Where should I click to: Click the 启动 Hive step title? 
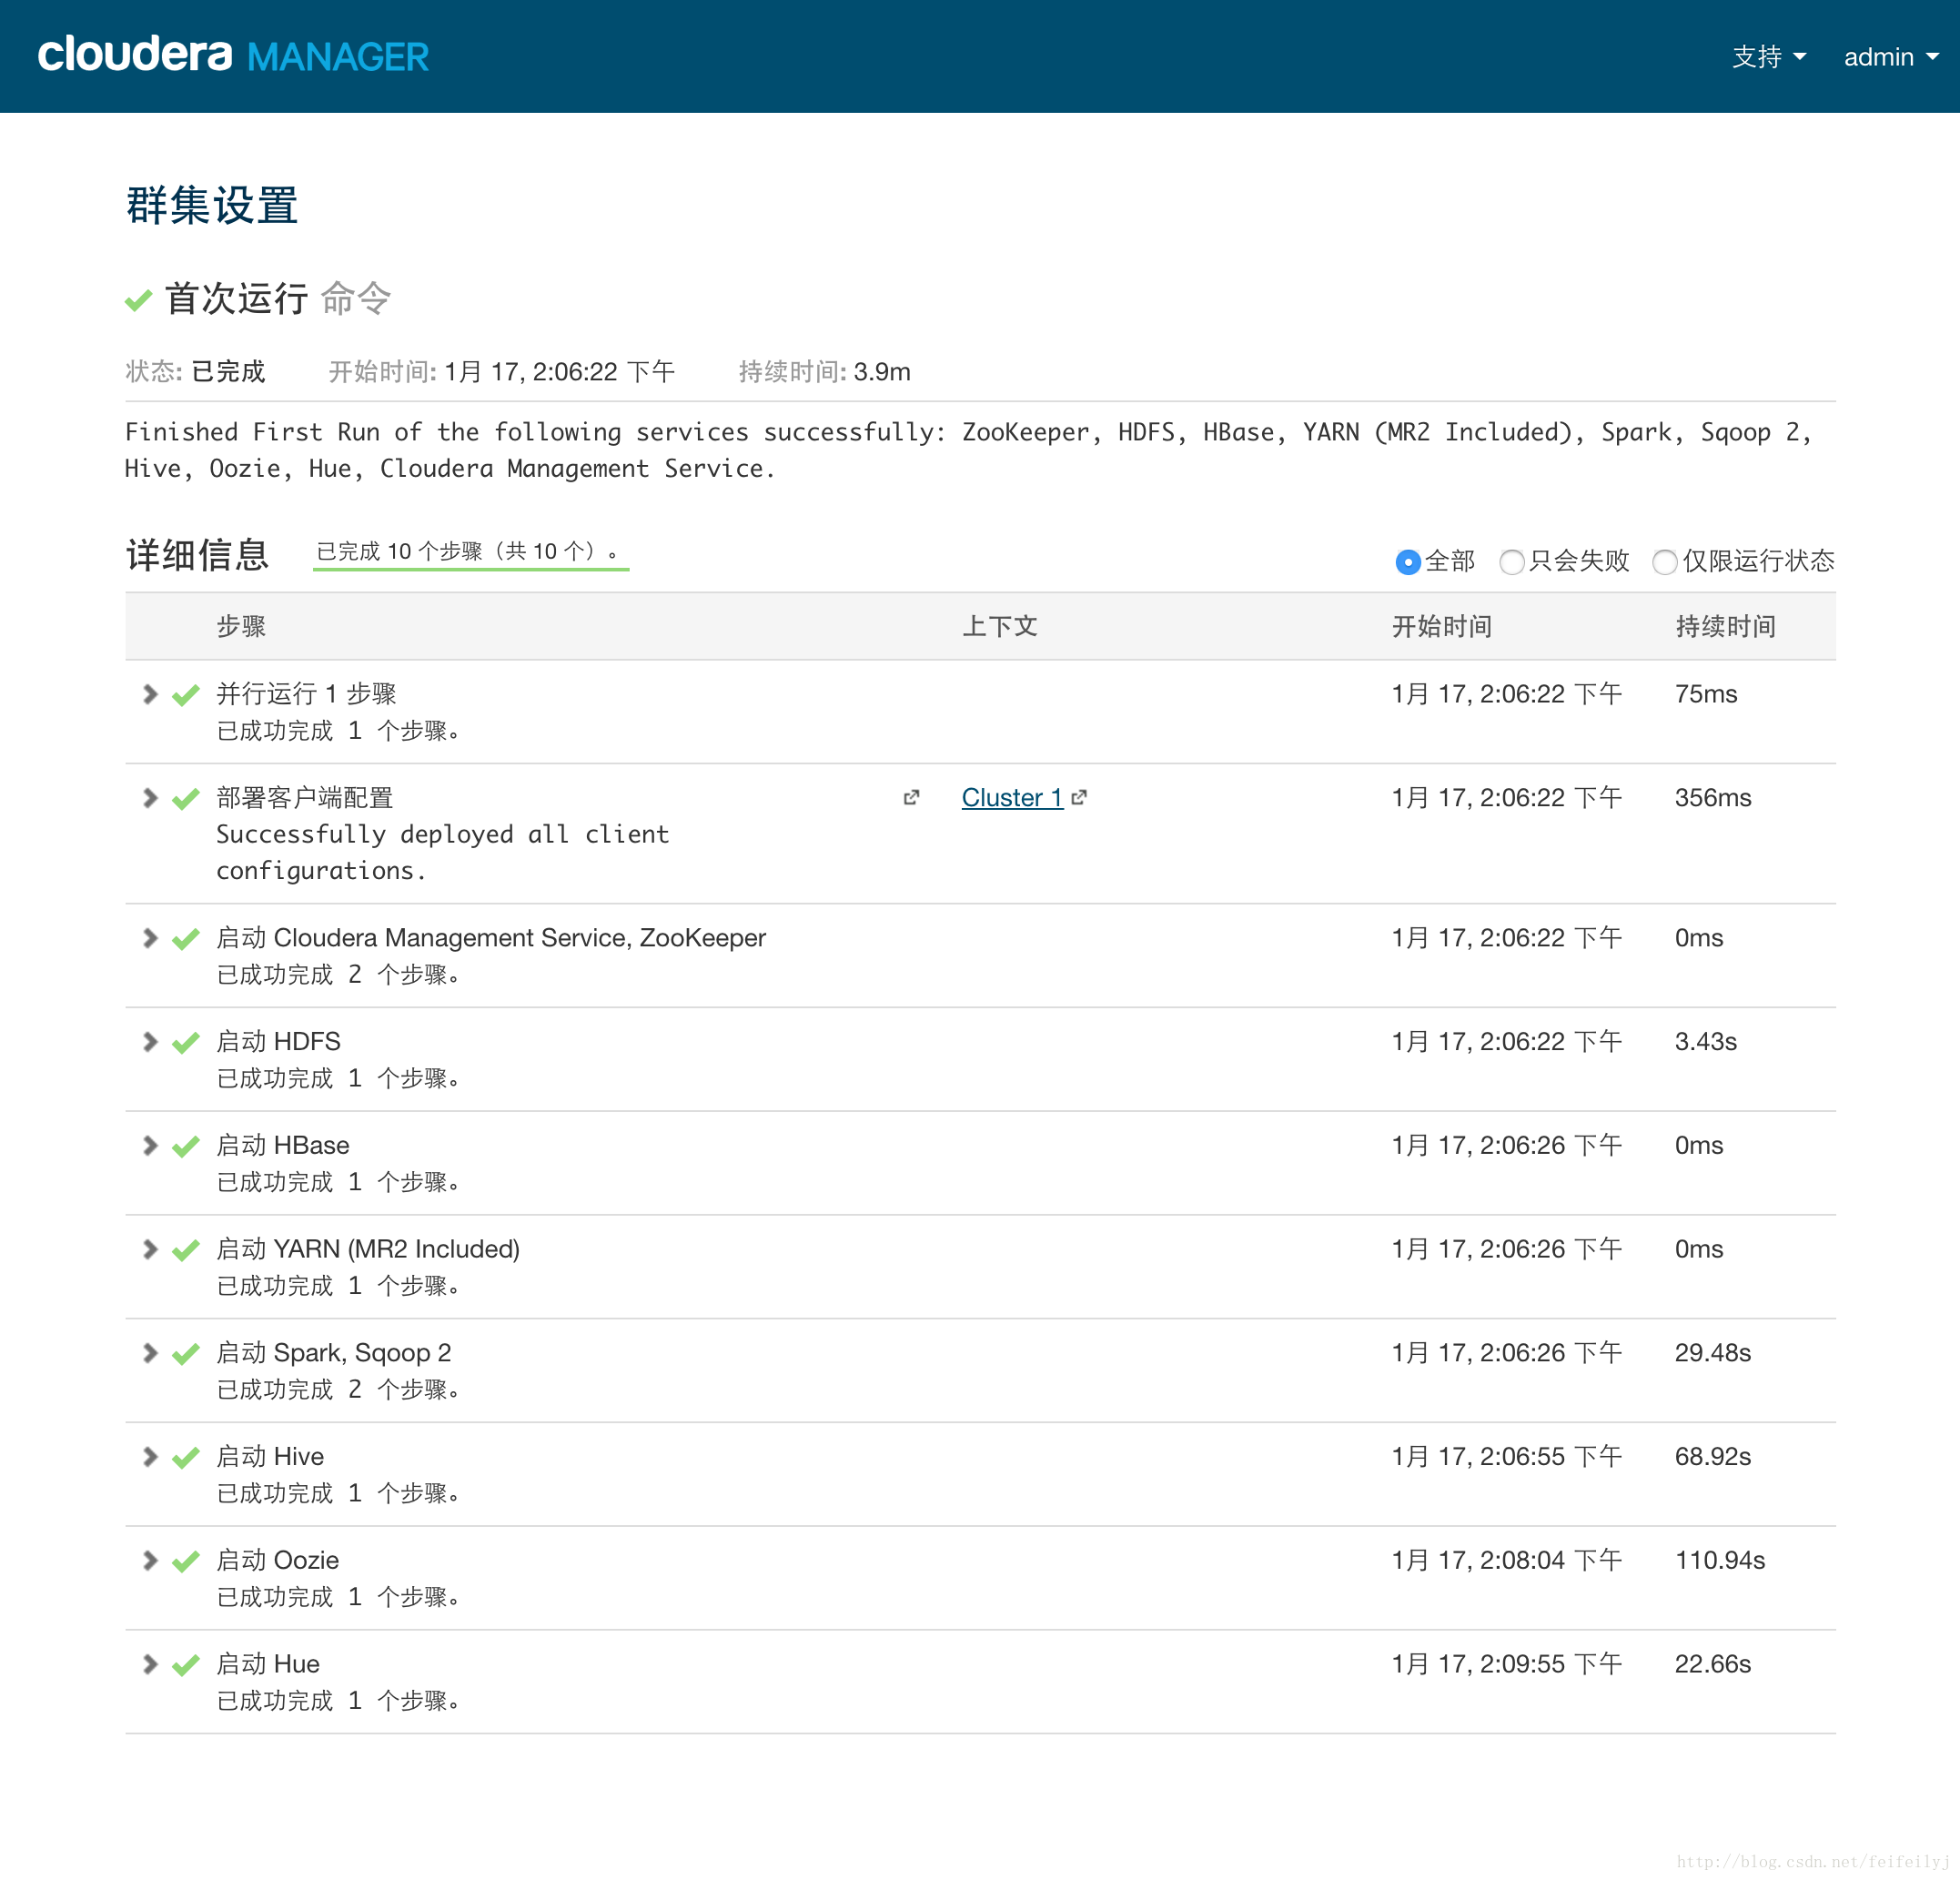point(270,1457)
